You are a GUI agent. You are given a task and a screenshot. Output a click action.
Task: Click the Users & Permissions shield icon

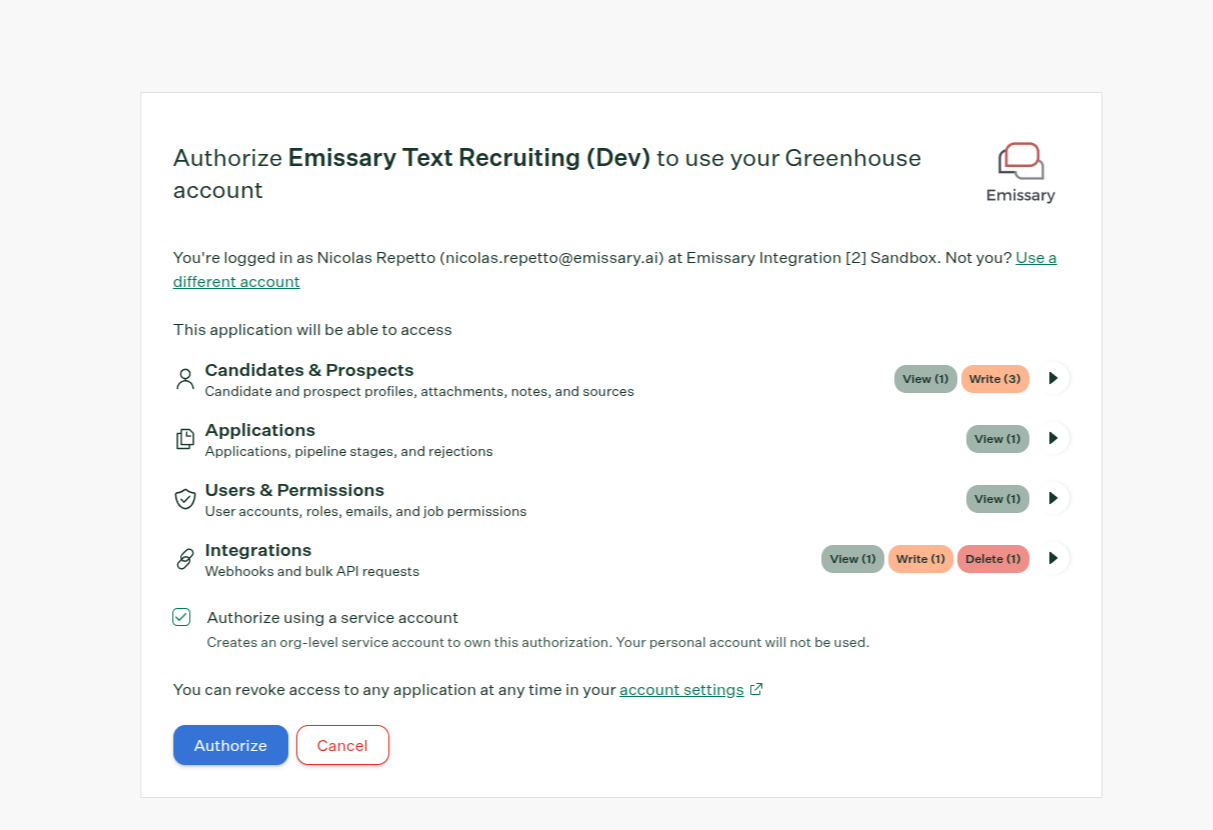pyautogui.click(x=185, y=499)
